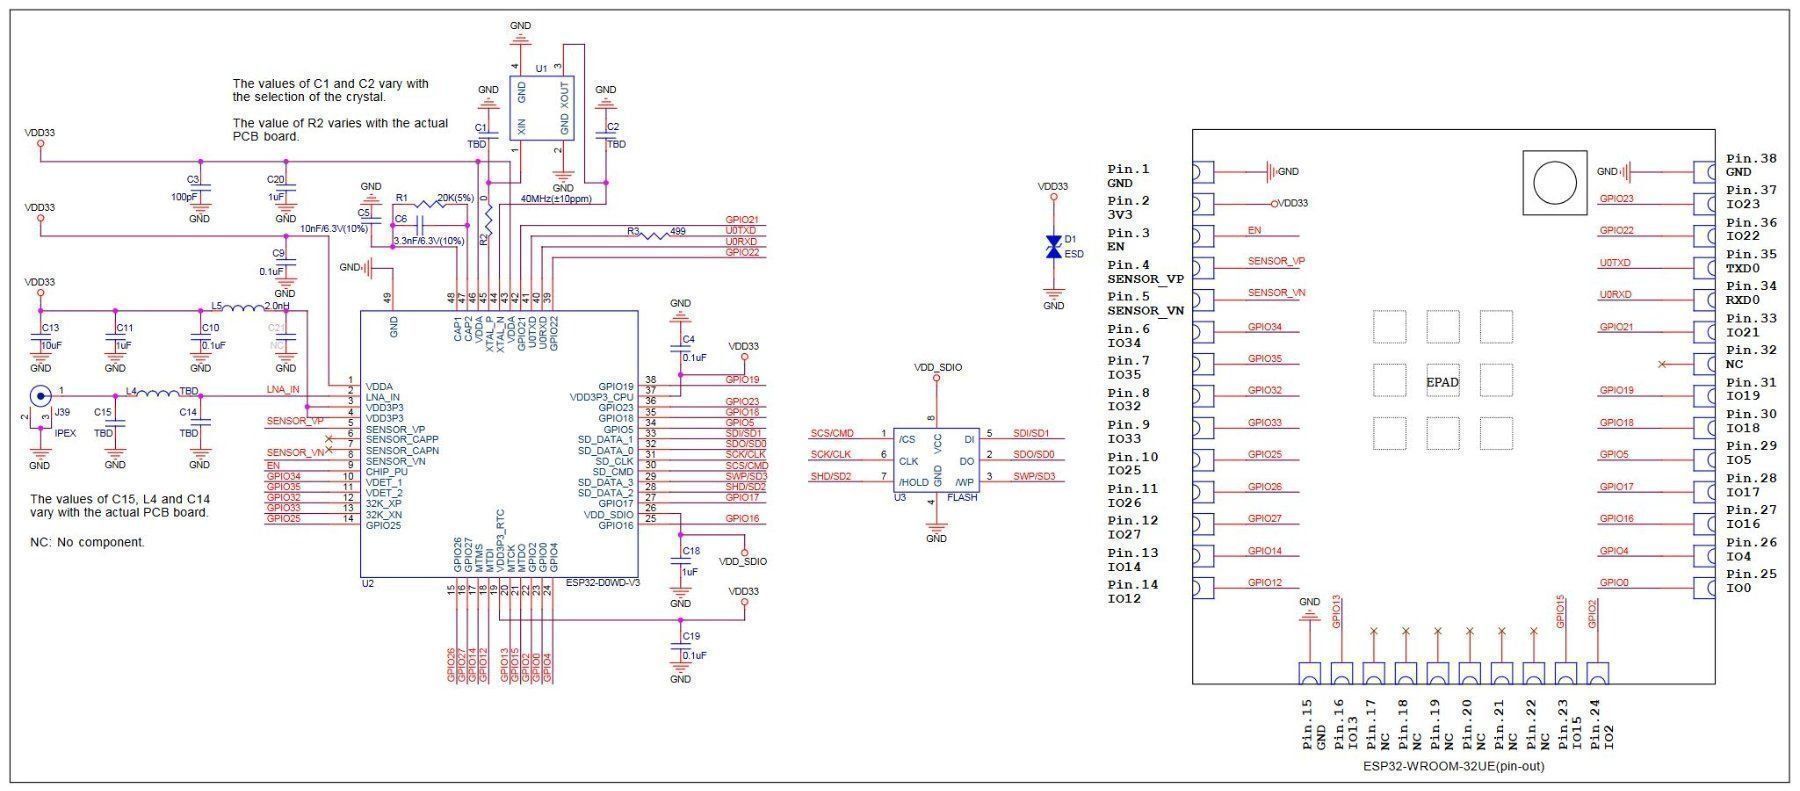Select the C20 1uF capacitor symbol
The height and width of the screenshot is (791, 1800).
click(x=285, y=189)
